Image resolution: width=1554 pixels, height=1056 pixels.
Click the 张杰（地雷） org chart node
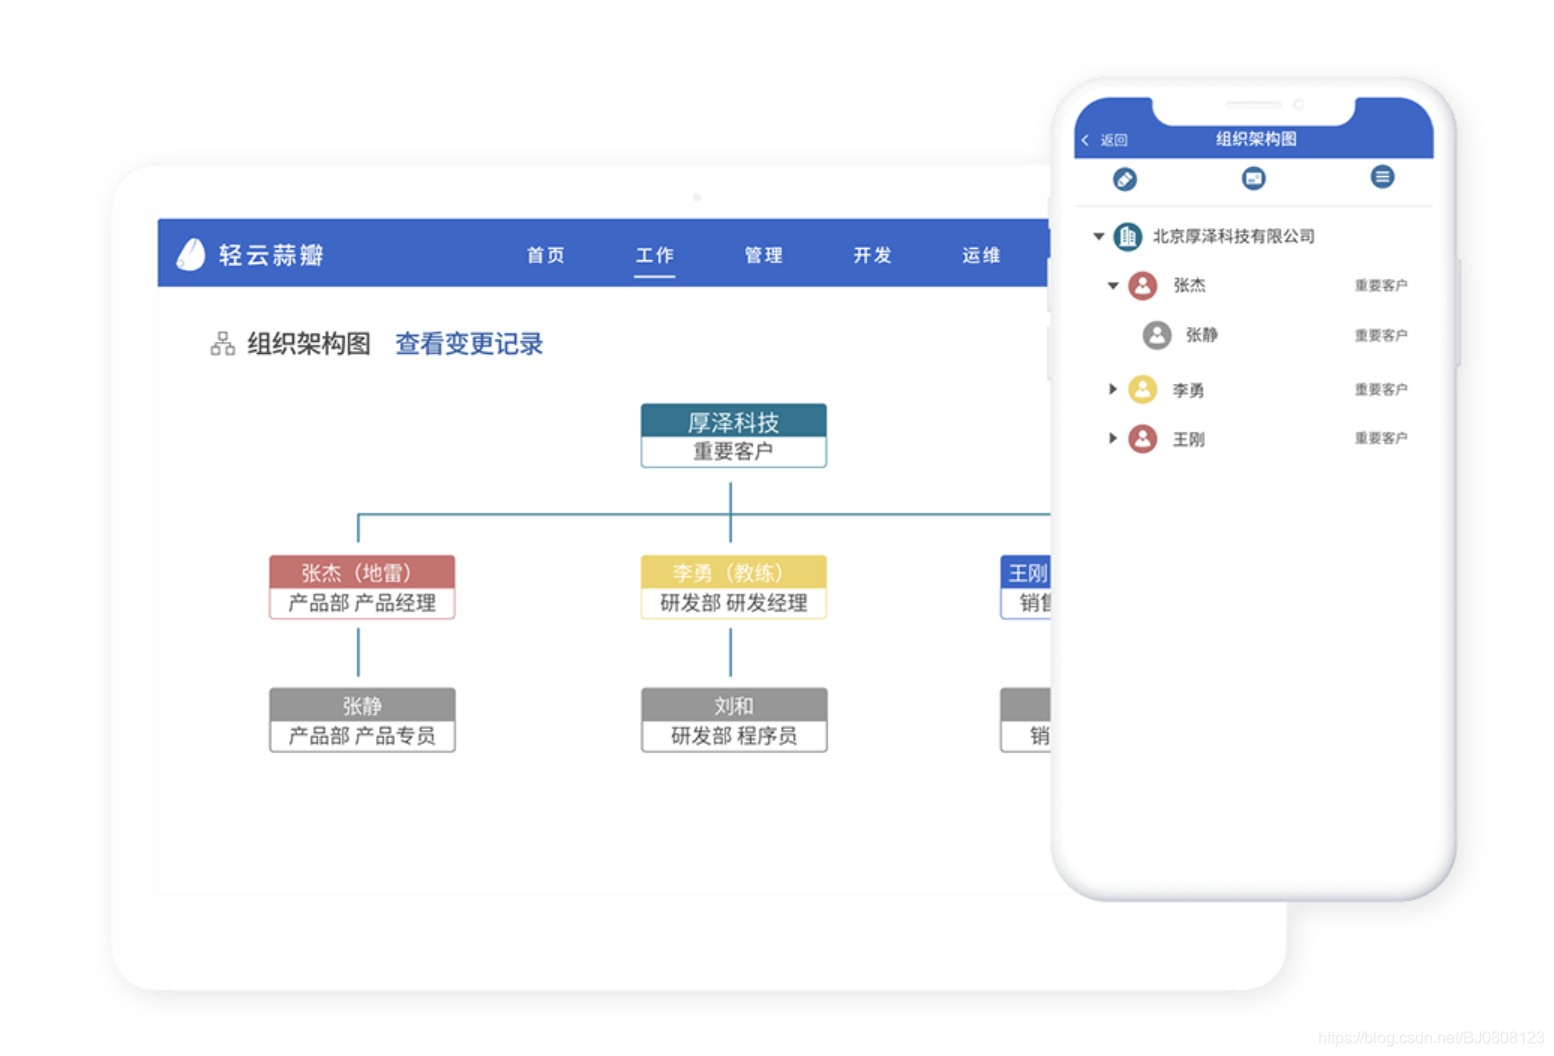click(362, 587)
